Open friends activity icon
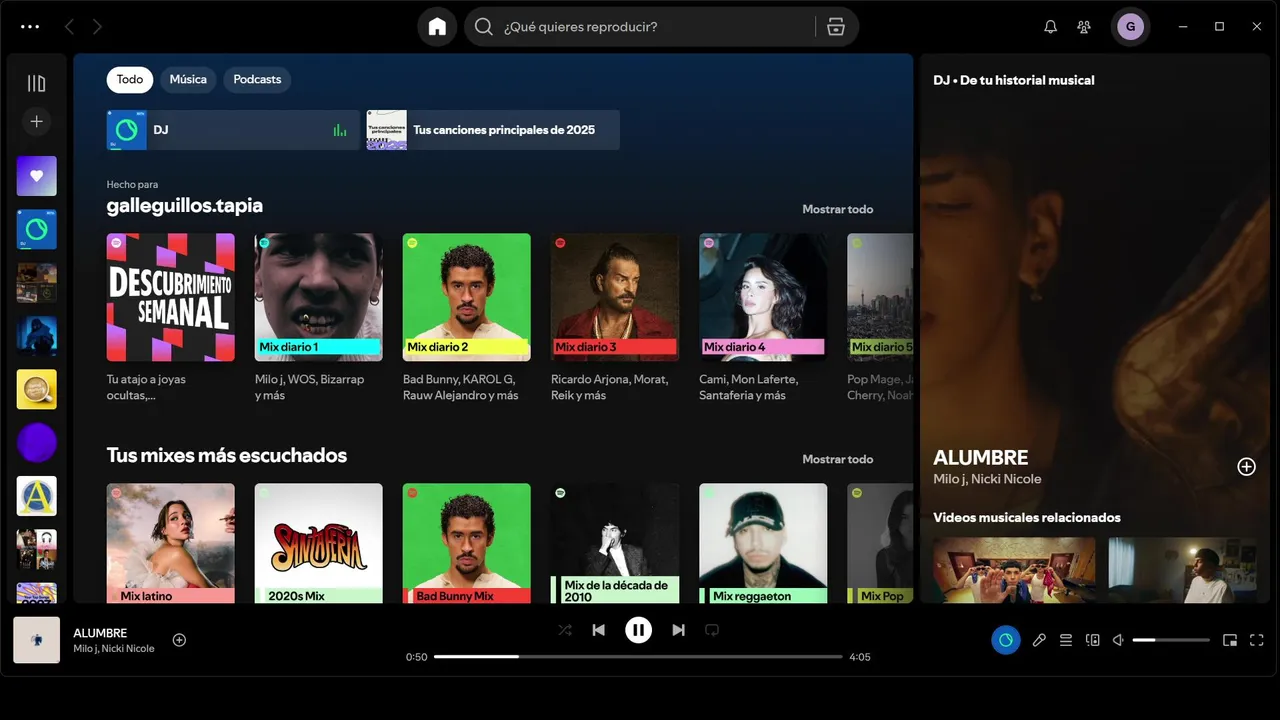 [1084, 27]
